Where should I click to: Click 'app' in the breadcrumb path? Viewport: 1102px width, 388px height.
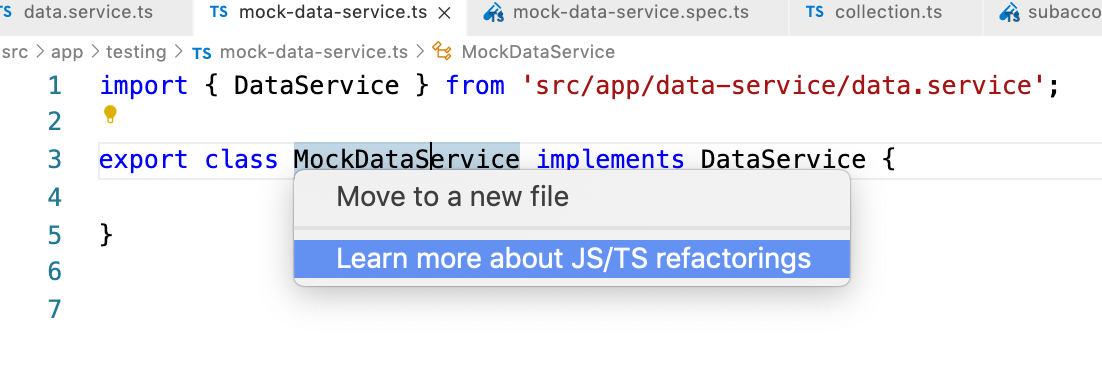(67, 52)
